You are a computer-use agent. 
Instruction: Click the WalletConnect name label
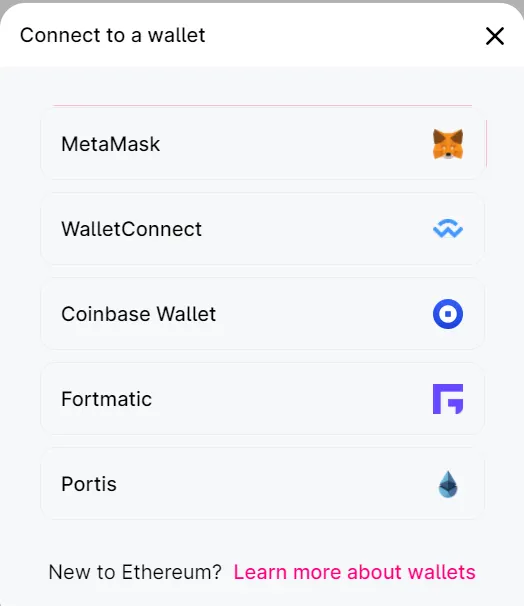pos(131,229)
